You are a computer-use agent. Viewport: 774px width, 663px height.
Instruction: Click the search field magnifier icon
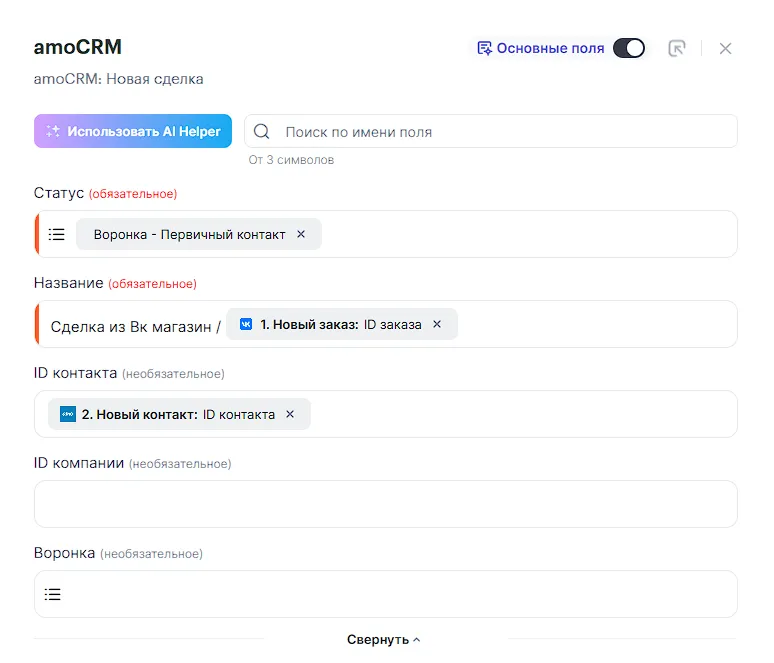[262, 131]
